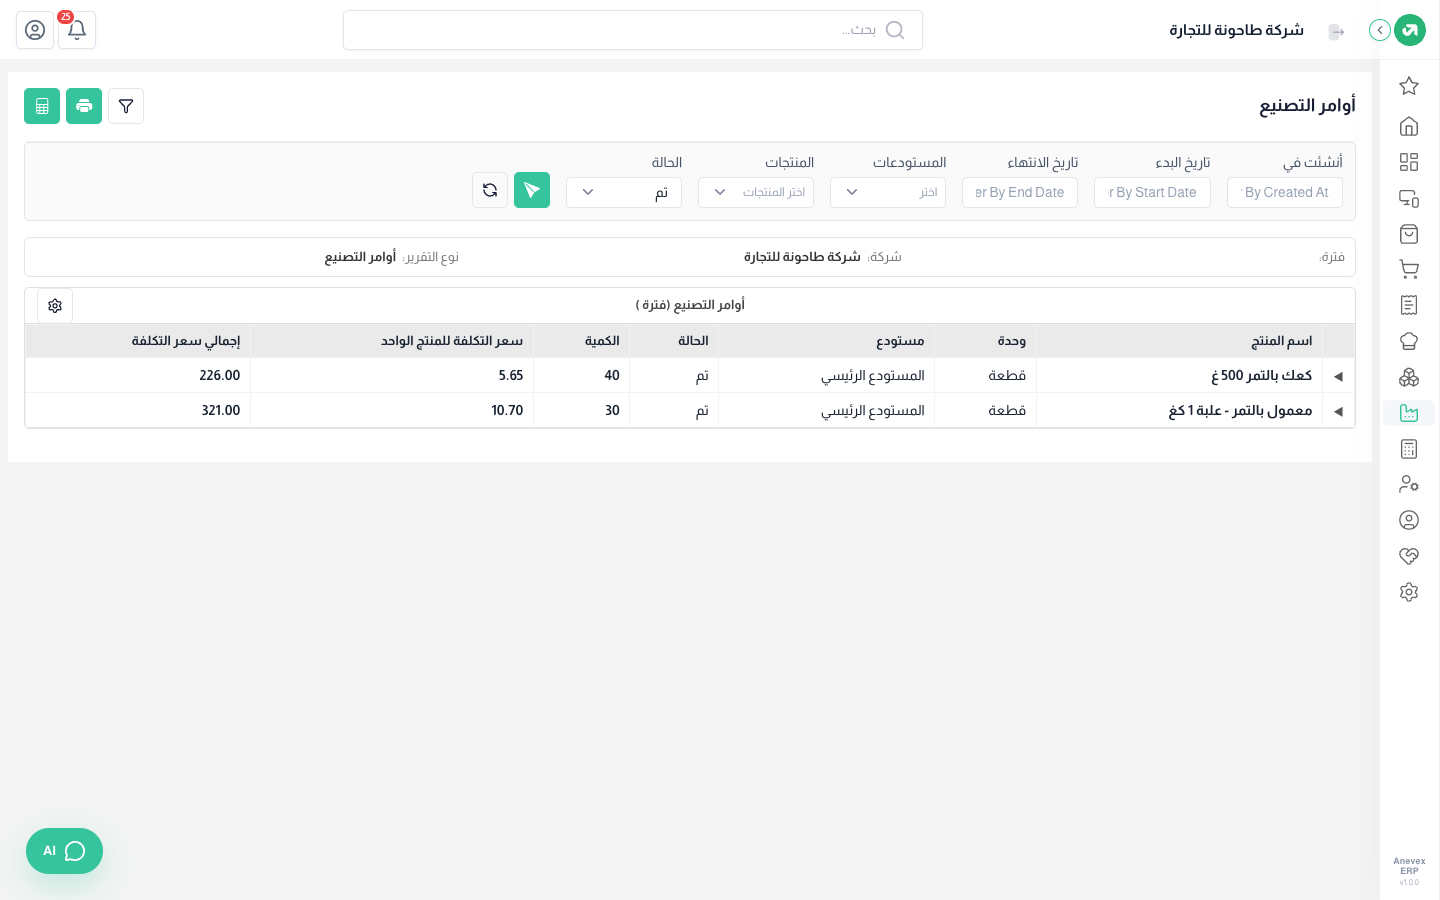
Task: Open the المستودعات warehouses dropdown
Action: pyautogui.click(x=888, y=192)
